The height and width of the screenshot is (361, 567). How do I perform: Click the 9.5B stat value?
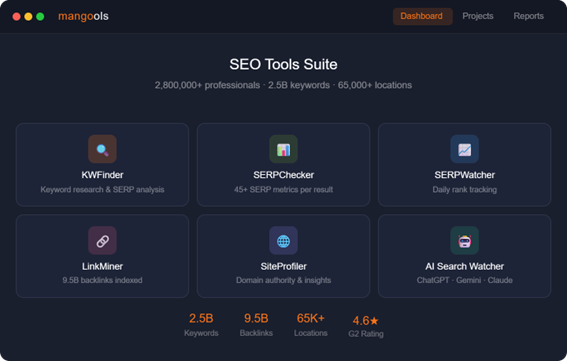pyautogui.click(x=256, y=319)
